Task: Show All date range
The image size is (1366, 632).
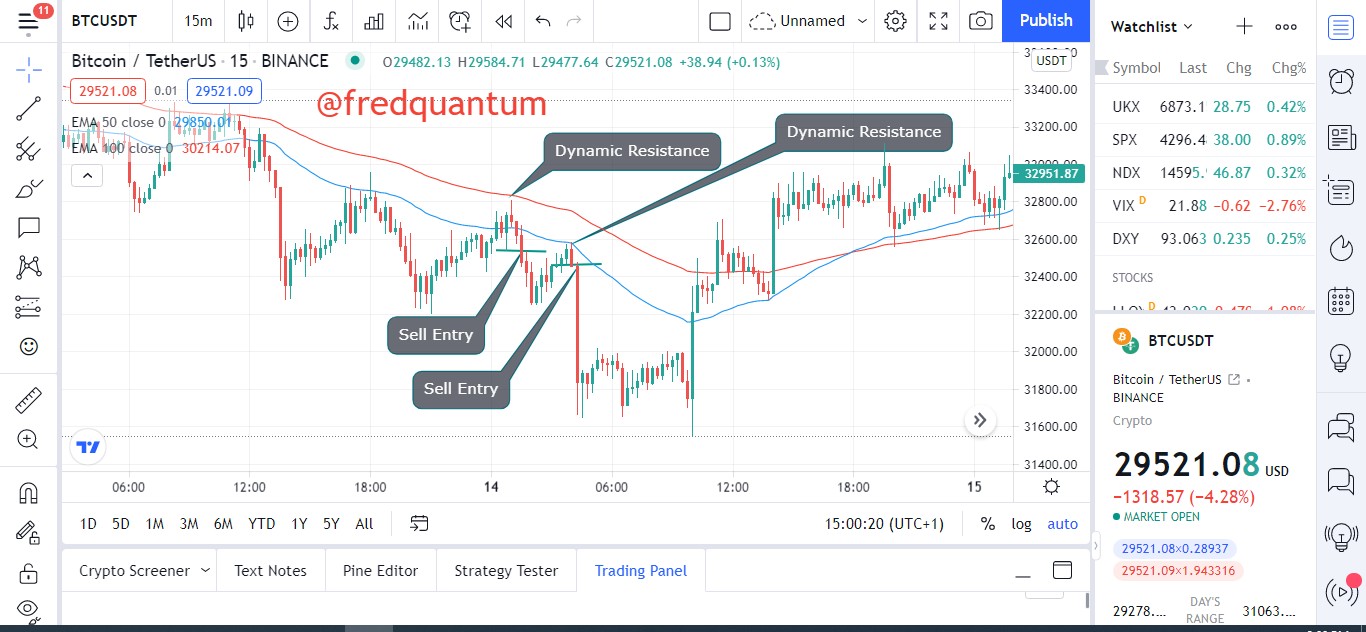Action: pos(364,523)
